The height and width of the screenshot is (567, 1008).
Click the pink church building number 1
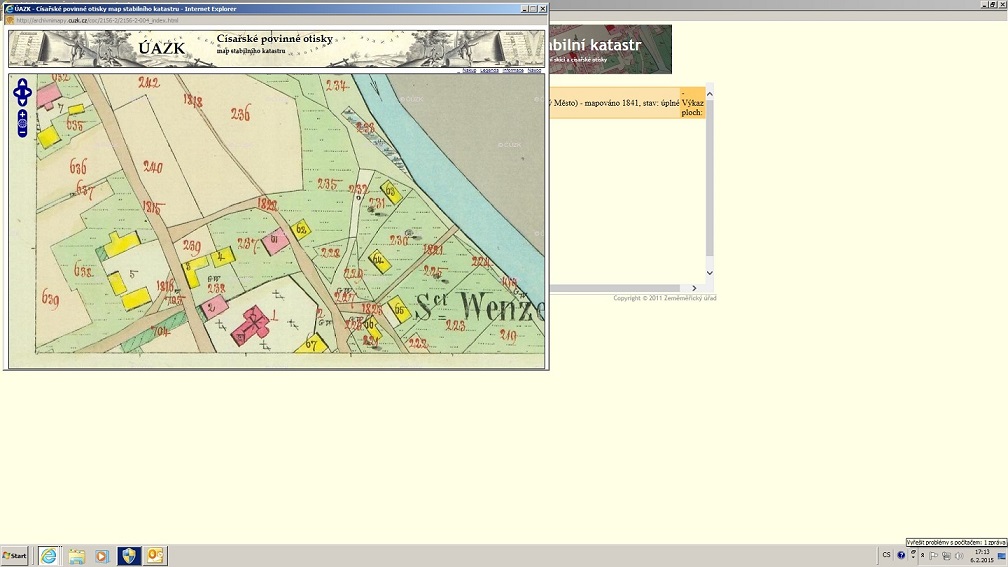click(251, 325)
